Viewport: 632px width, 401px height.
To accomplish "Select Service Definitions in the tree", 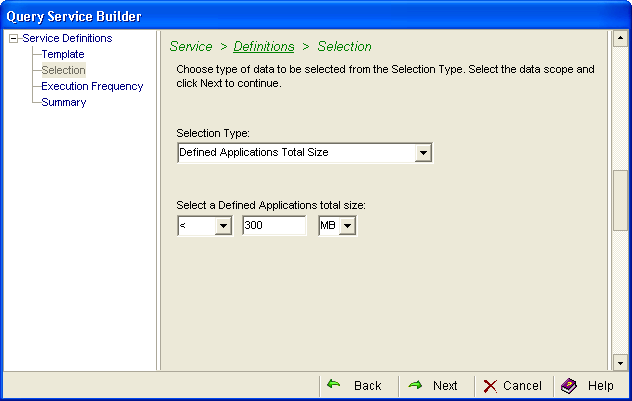I will [x=67, y=38].
